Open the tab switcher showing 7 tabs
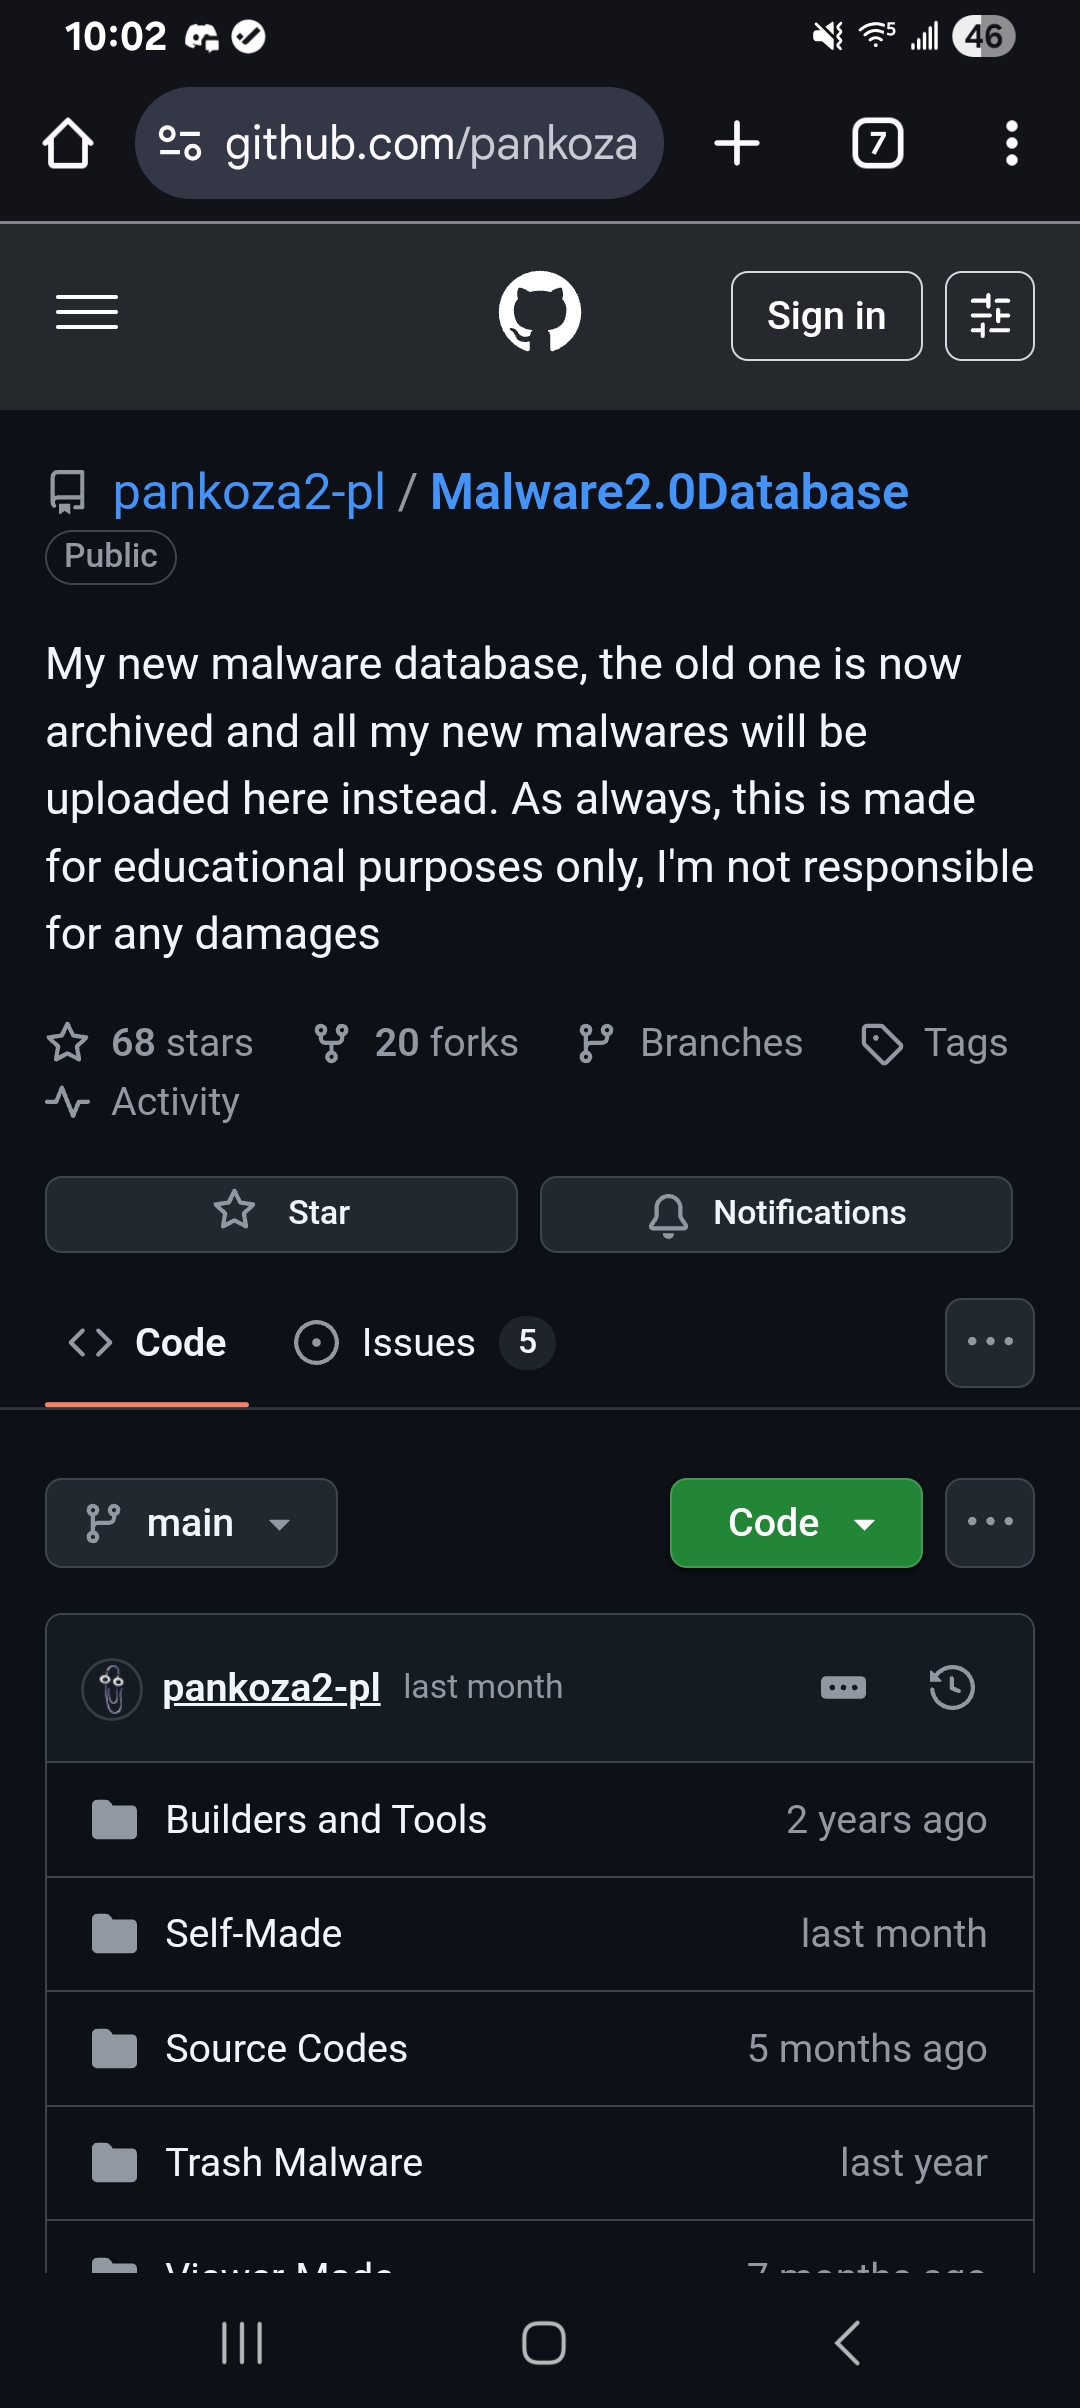 pyautogui.click(x=877, y=143)
